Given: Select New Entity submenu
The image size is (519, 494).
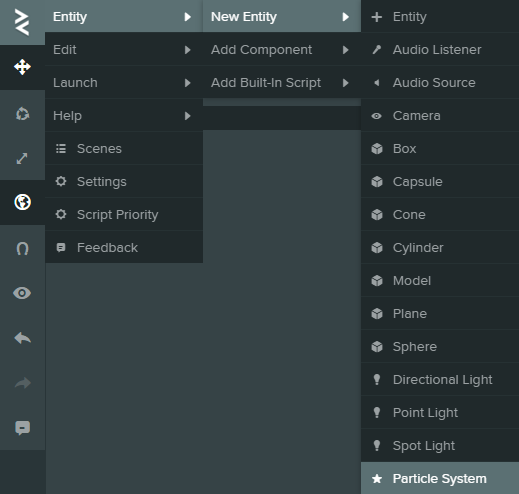Looking at the screenshot, I should [x=282, y=16].
